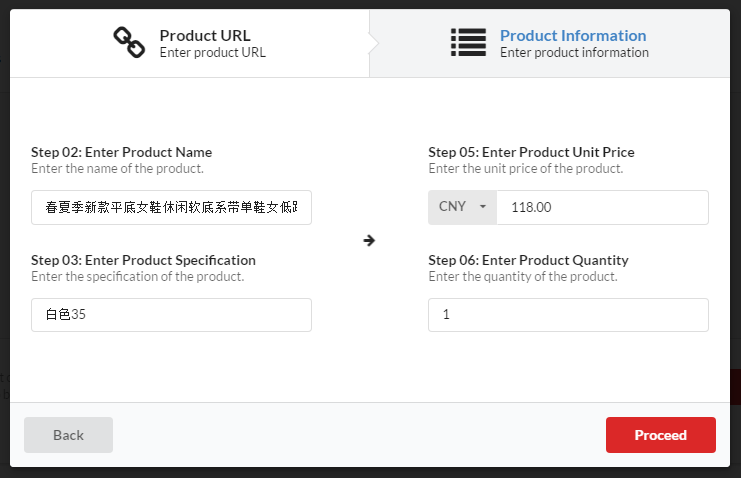Click the 'Enter the quantity of the product' hint

[523, 277]
